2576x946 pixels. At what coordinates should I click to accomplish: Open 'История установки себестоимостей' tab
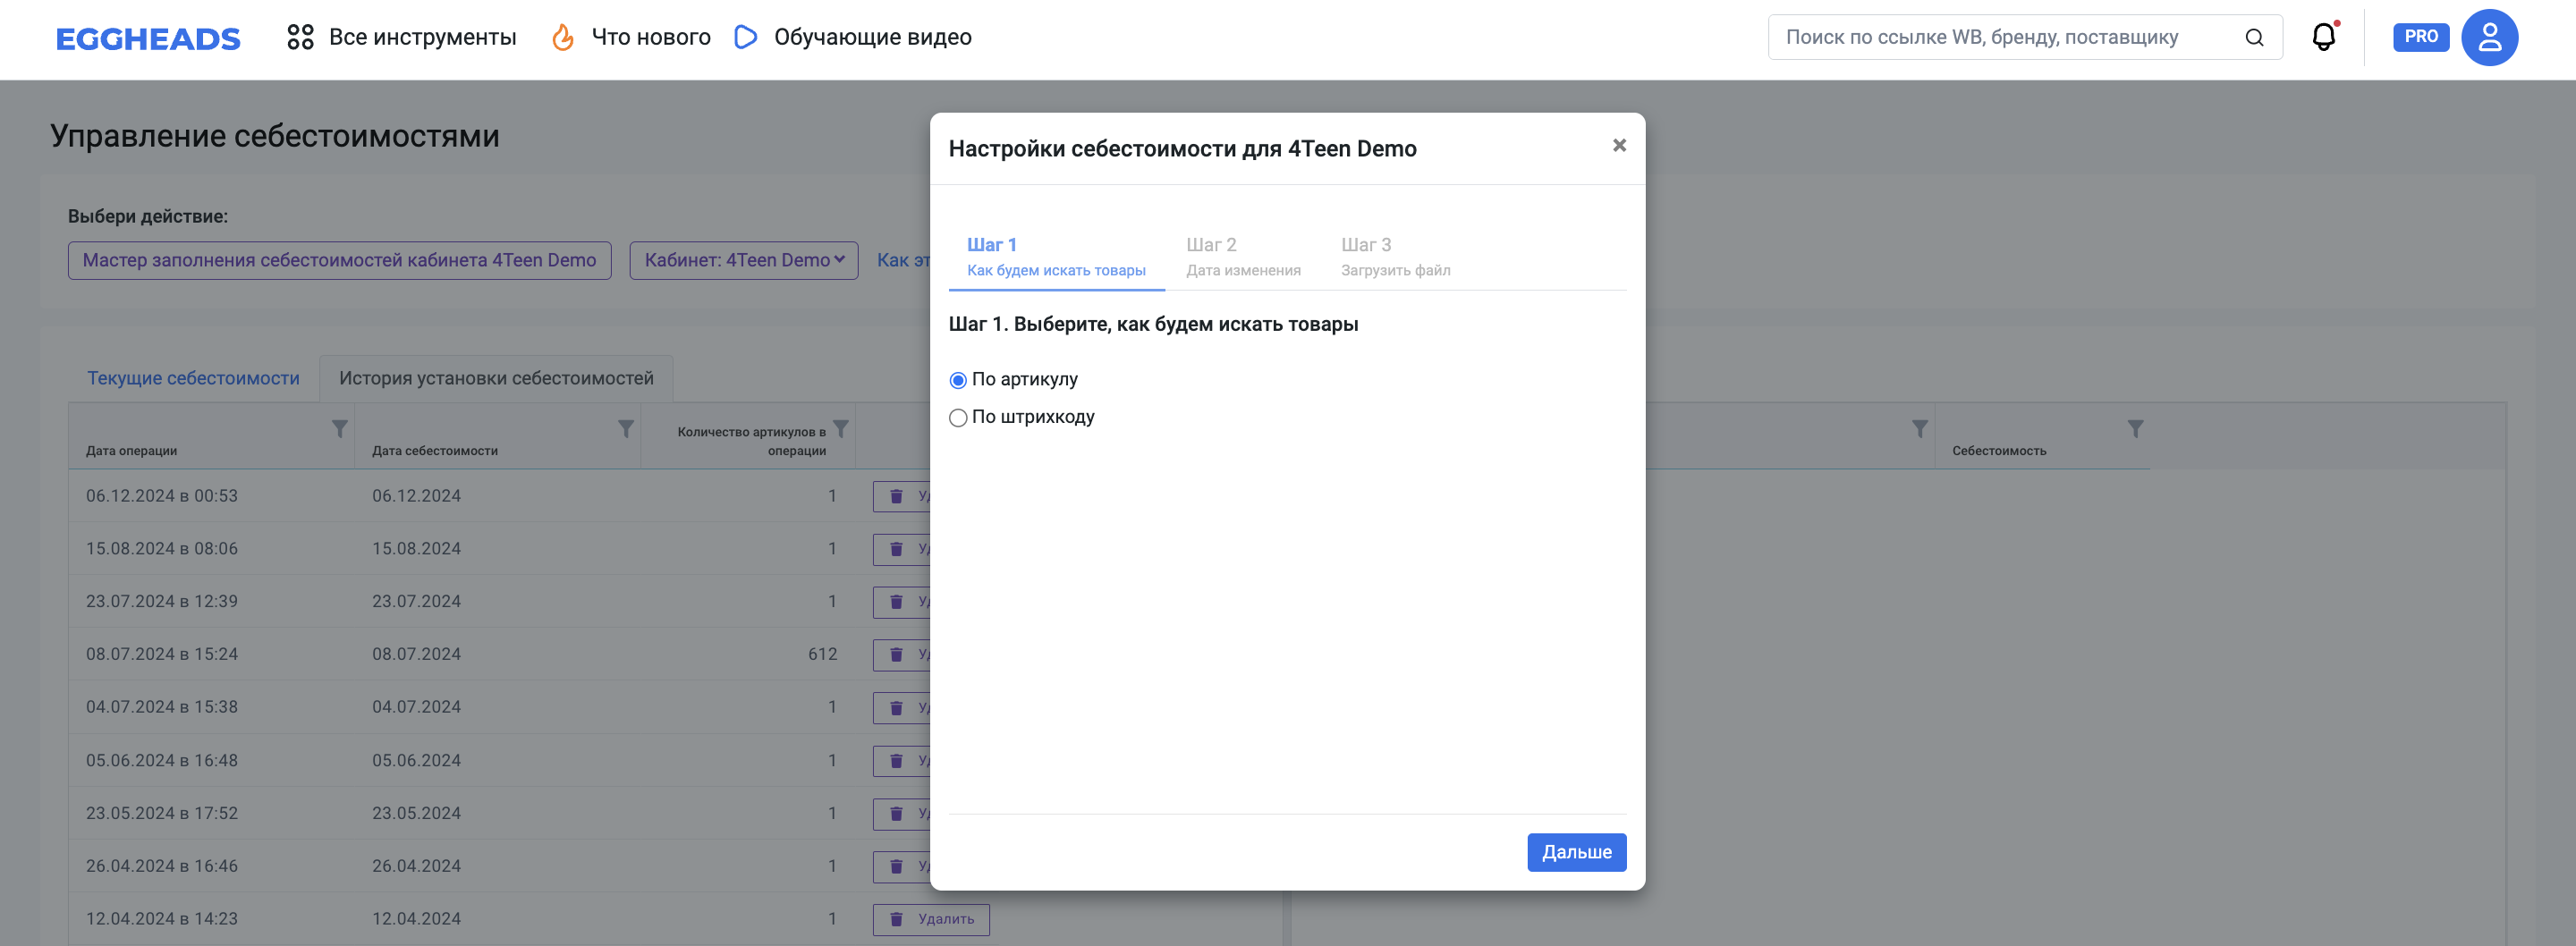[496, 378]
